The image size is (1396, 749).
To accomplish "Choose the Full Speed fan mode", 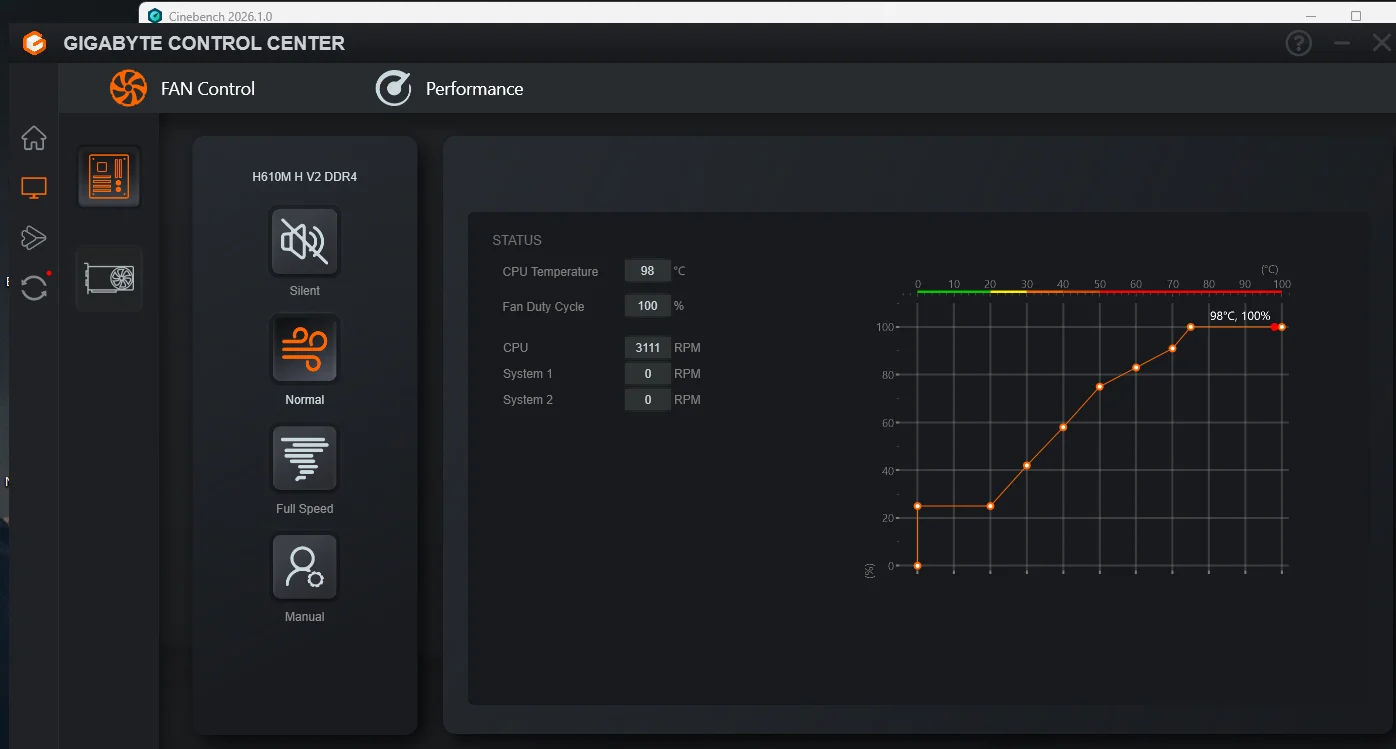I will pyautogui.click(x=305, y=458).
